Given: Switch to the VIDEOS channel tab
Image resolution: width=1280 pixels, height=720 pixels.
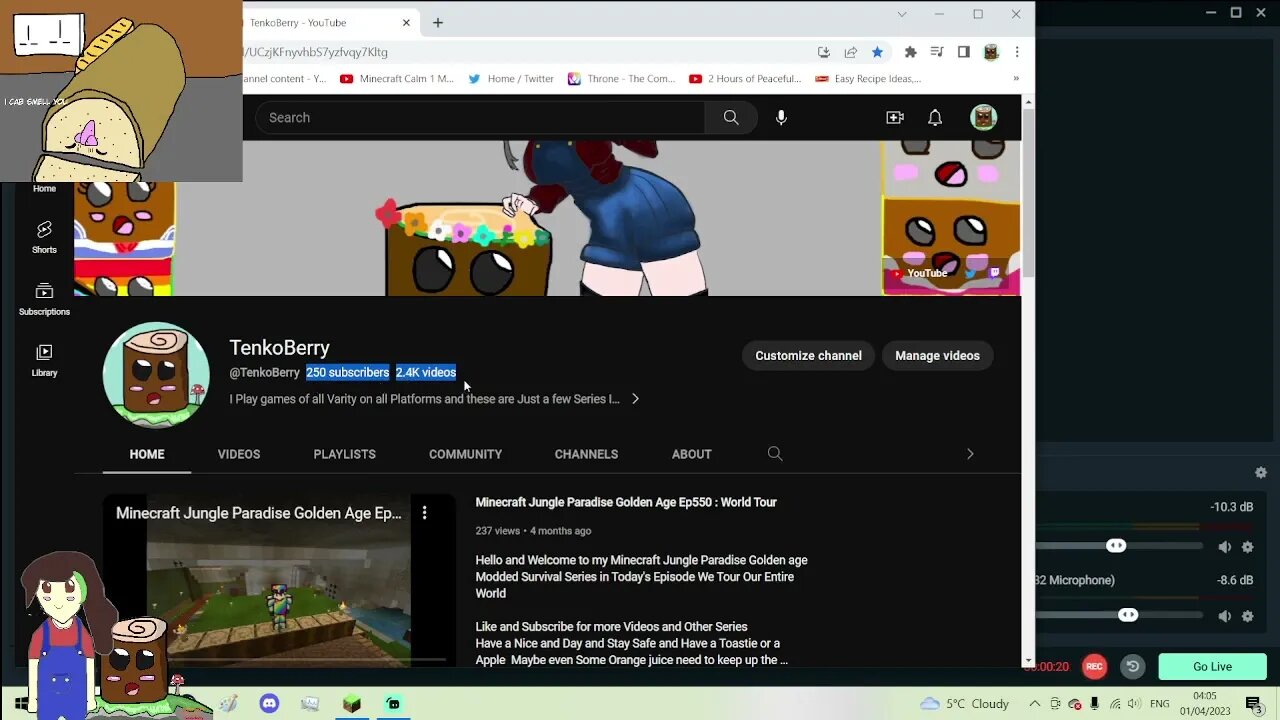Looking at the screenshot, I should click(239, 454).
